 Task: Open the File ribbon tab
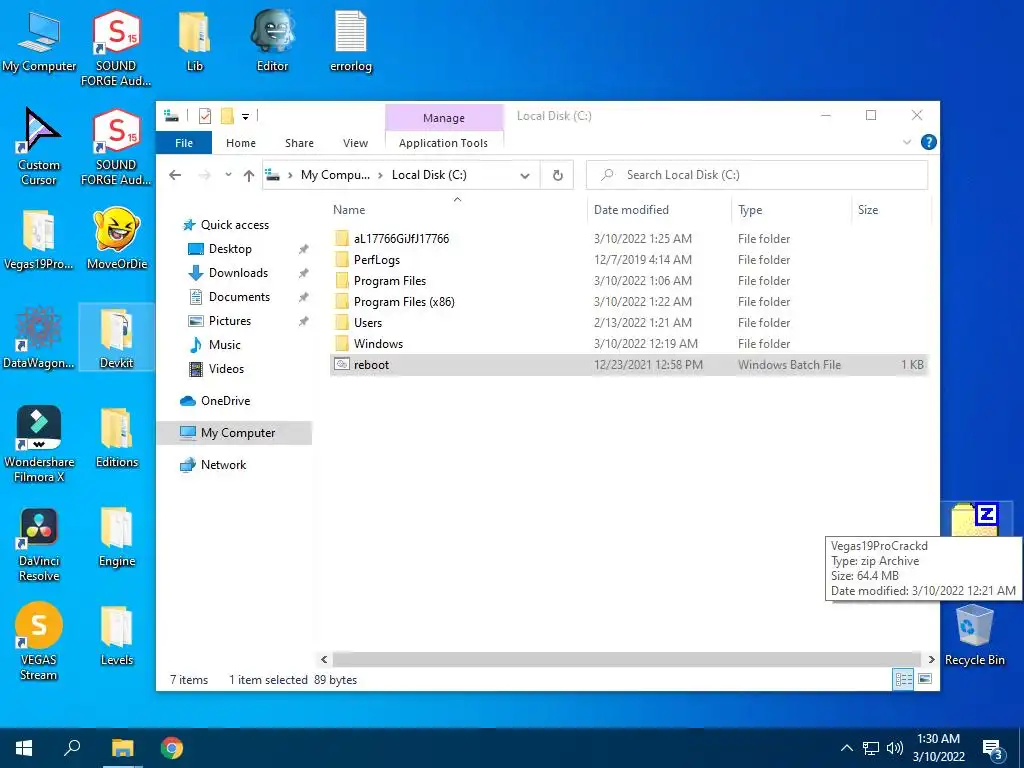(x=184, y=143)
